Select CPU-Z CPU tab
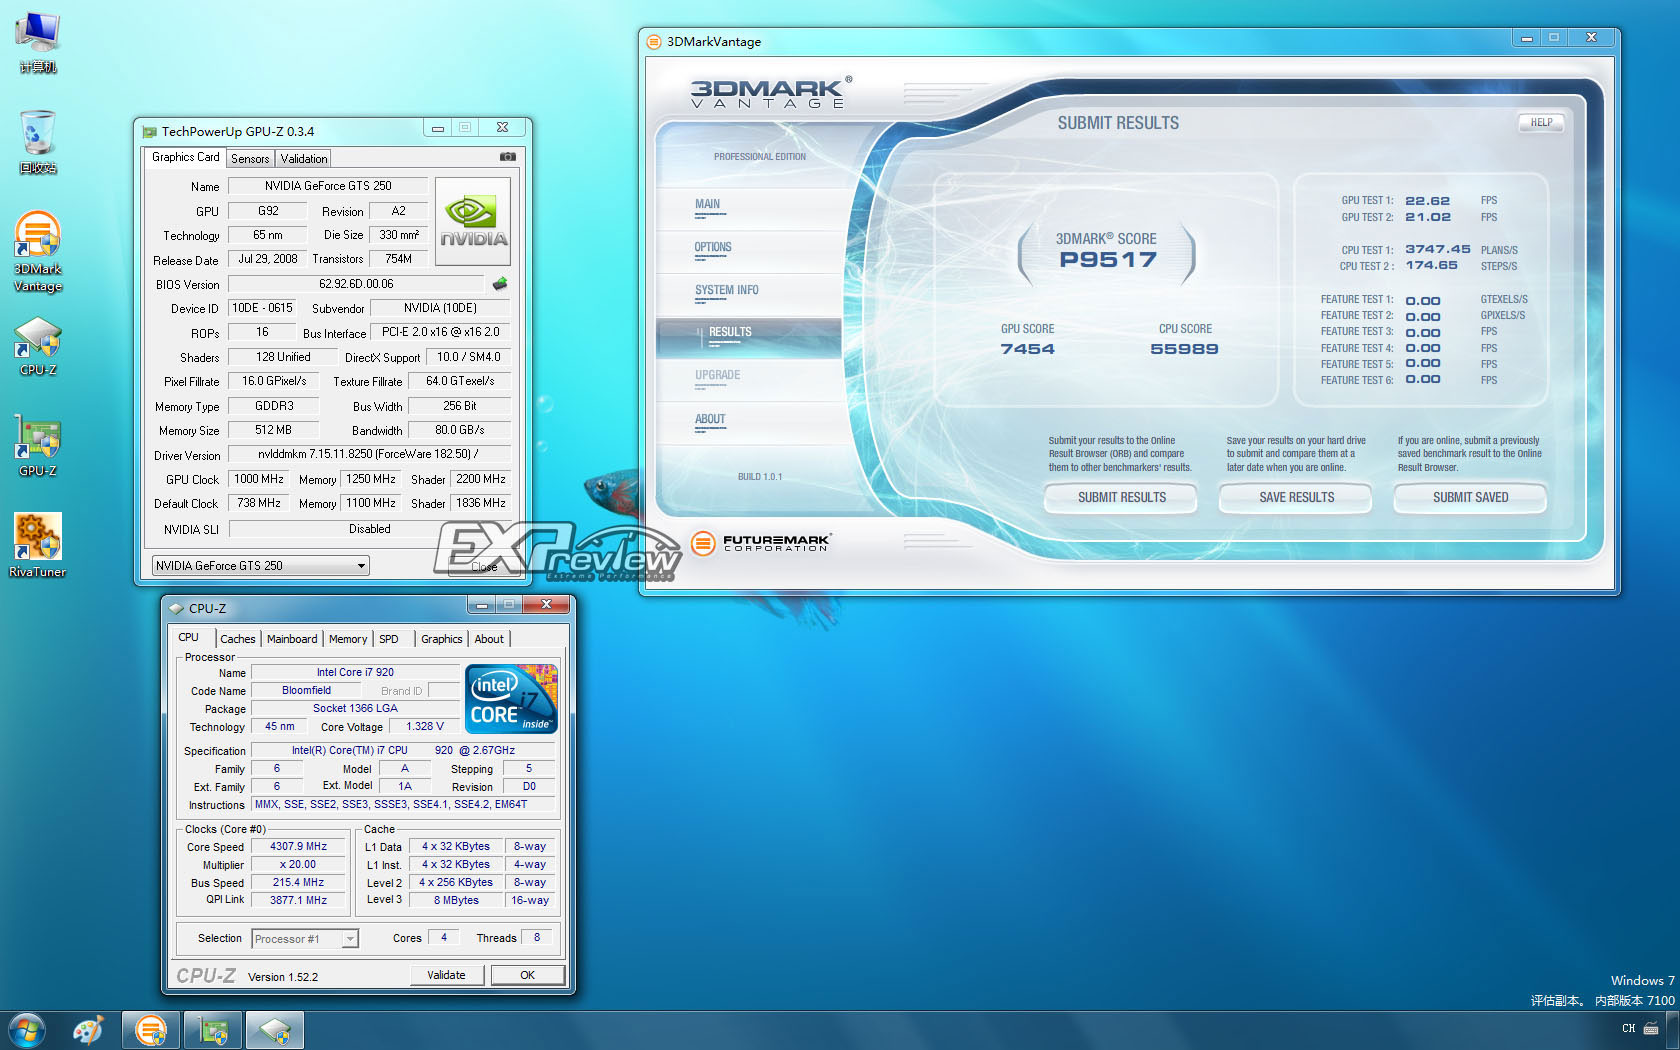The image size is (1680, 1050). point(188,637)
